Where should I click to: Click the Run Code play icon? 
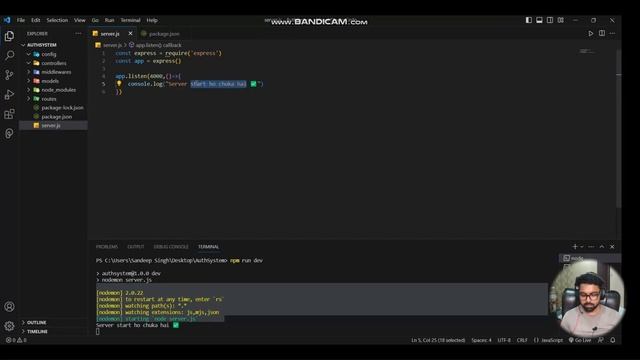[x=591, y=33]
